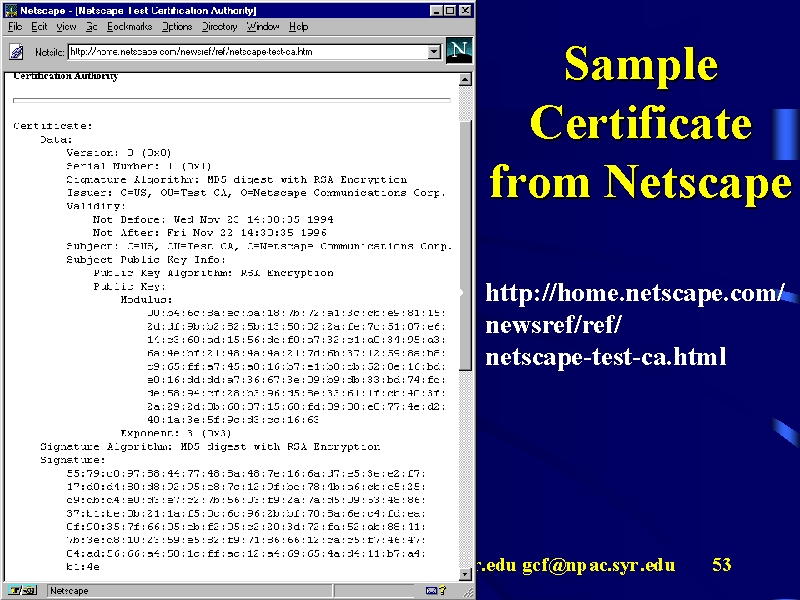Open the Directory menu
The width and height of the screenshot is (800, 600).
point(219,27)
